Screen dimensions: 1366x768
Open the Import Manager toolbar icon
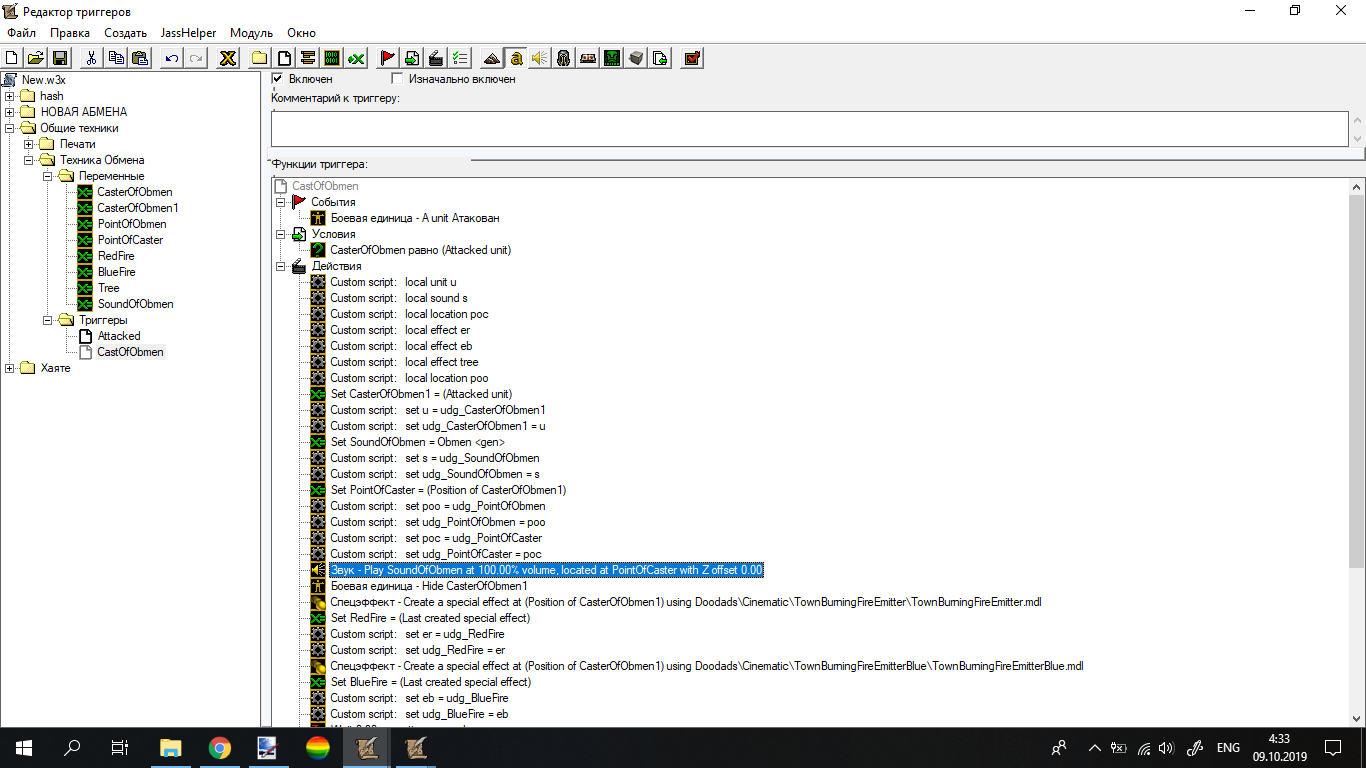pos(660,58)
